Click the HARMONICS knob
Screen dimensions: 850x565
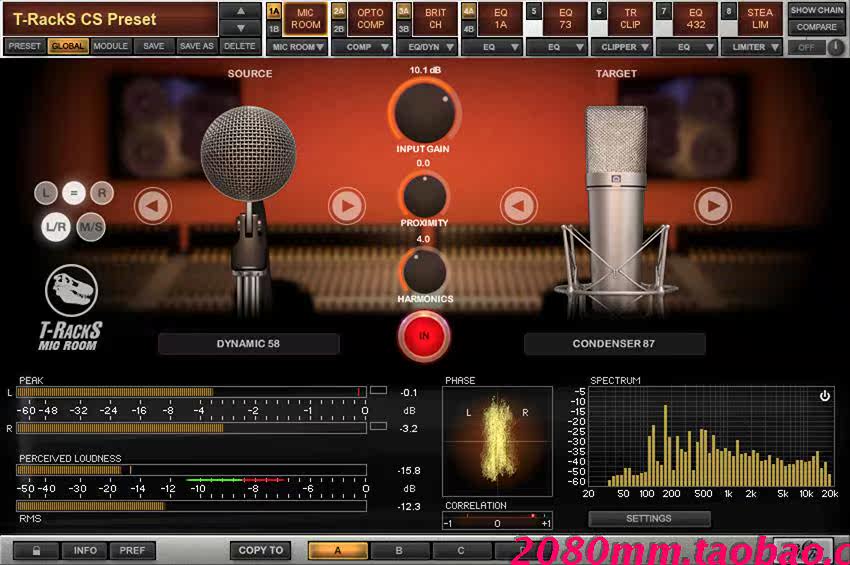click(x=424, y=272)
